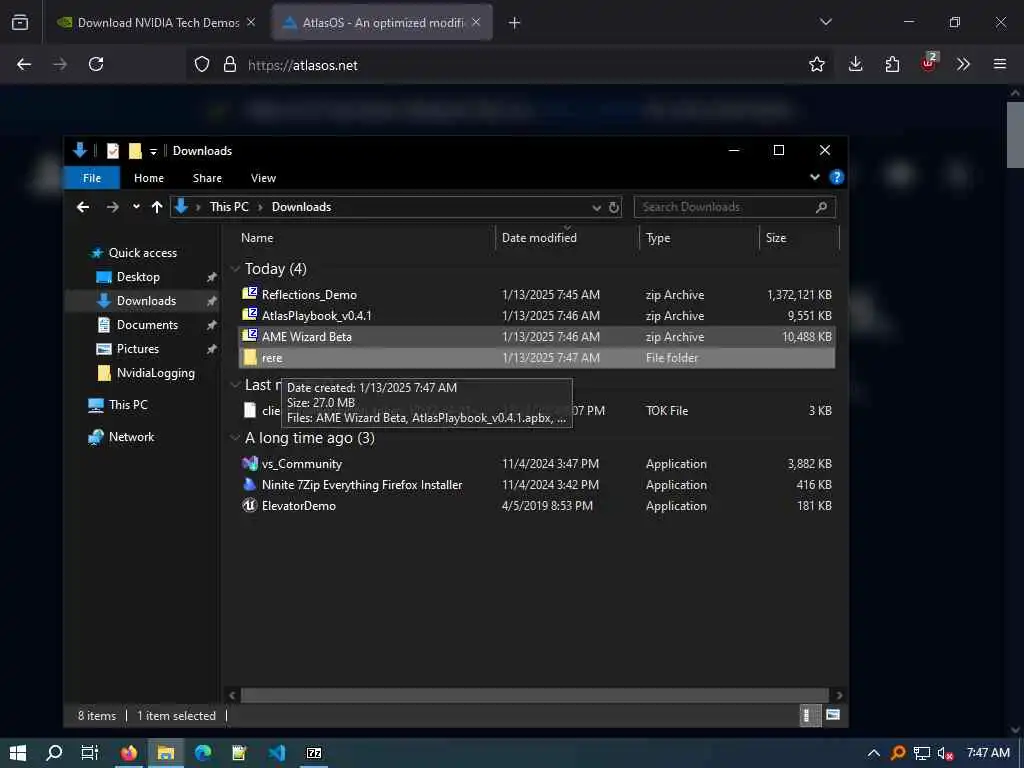Open 7-Zip from the taskbar

(x=314, y=753)
